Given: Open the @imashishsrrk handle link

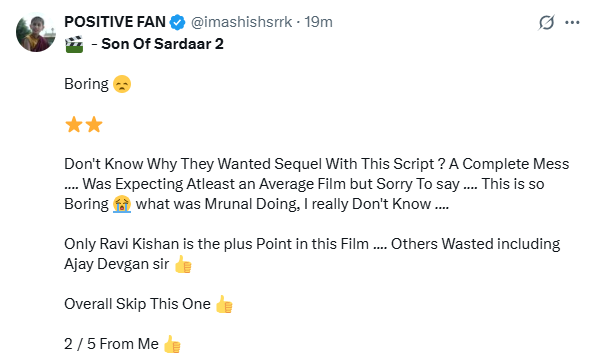Looking at the screenshot, I should point(241,22).
